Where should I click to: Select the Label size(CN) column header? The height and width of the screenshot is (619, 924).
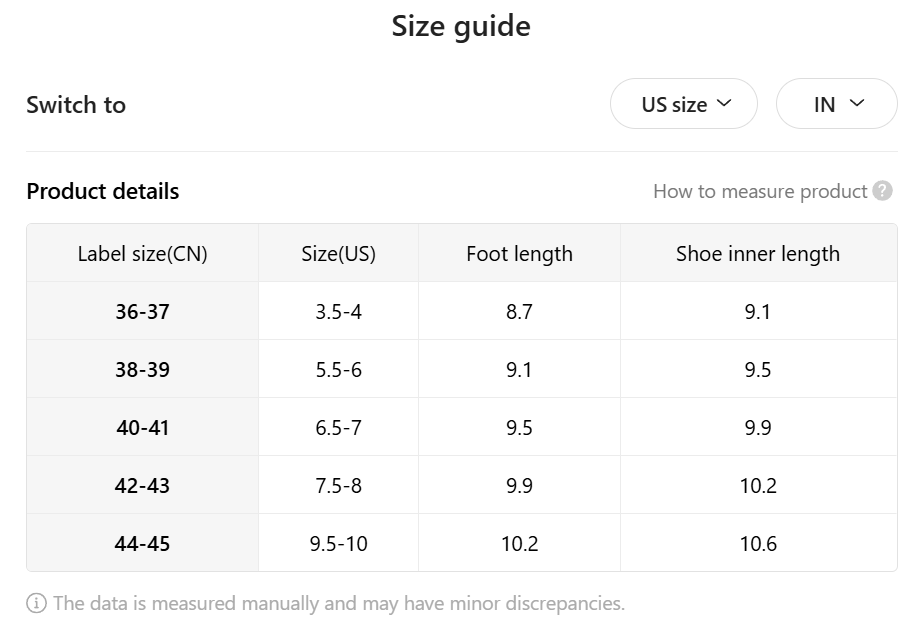coord(143,253)
